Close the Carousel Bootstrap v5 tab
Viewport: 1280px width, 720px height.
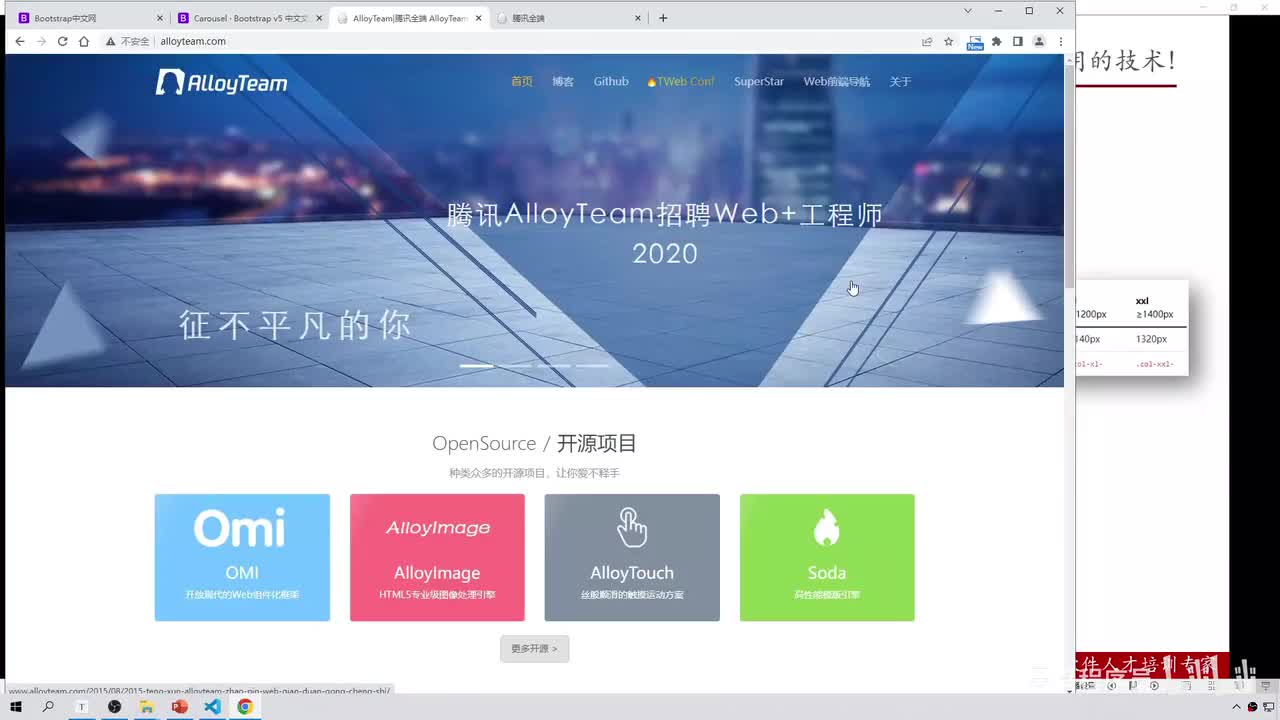(x=320, y=18)
